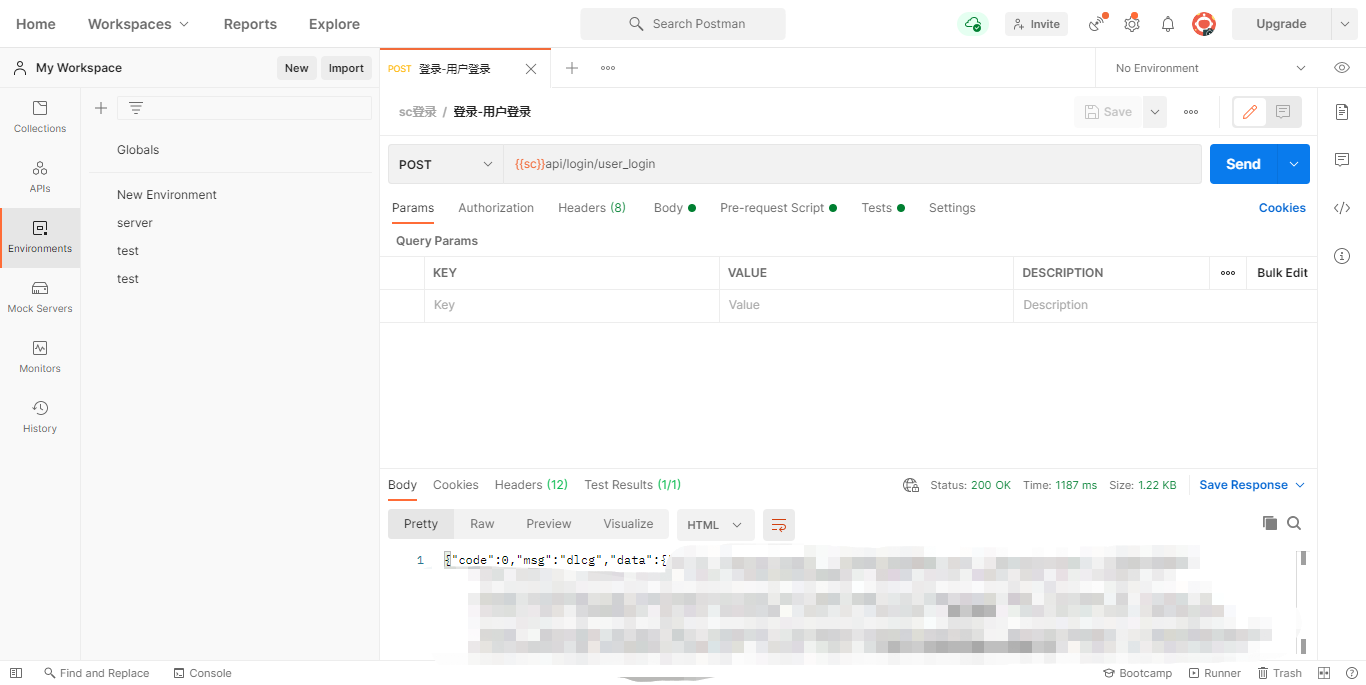Open the Upgrade dropdown arrow
This screenshot has height=685, width=1366.
tap(1344, 24)
